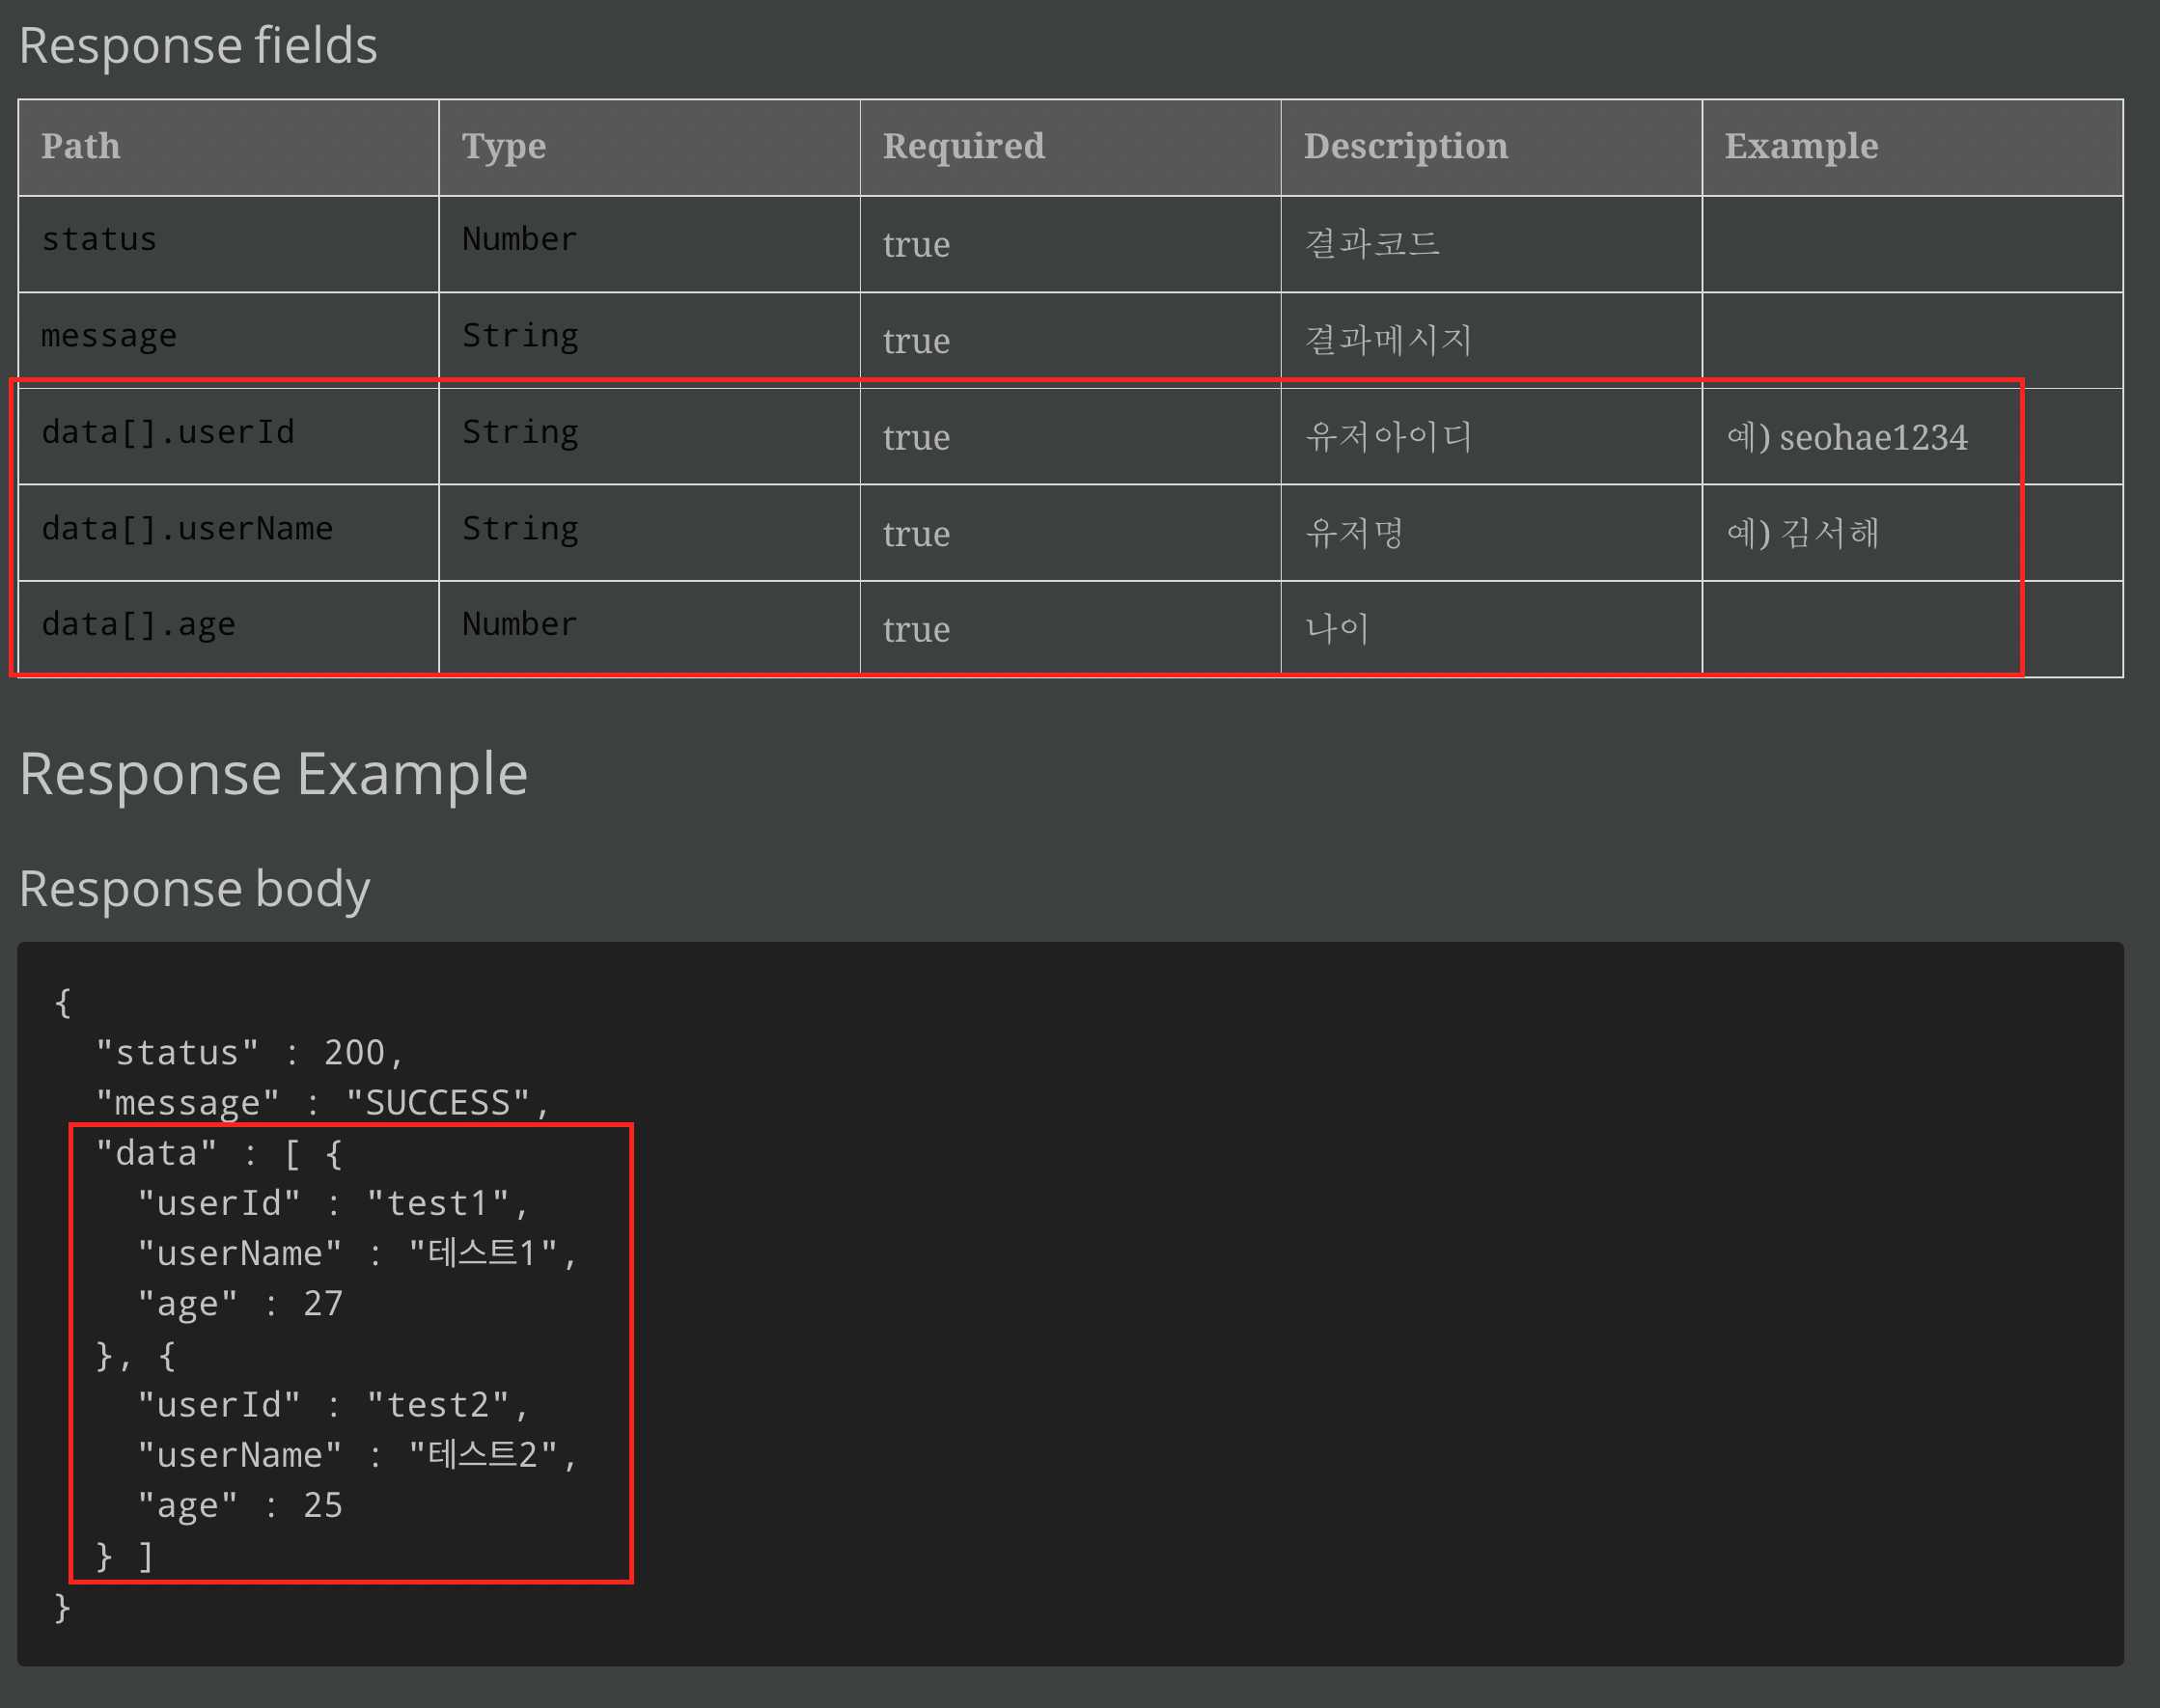Select the status path cell
This screenshot has height=1708, width=2160.
[x=99, y=240]
